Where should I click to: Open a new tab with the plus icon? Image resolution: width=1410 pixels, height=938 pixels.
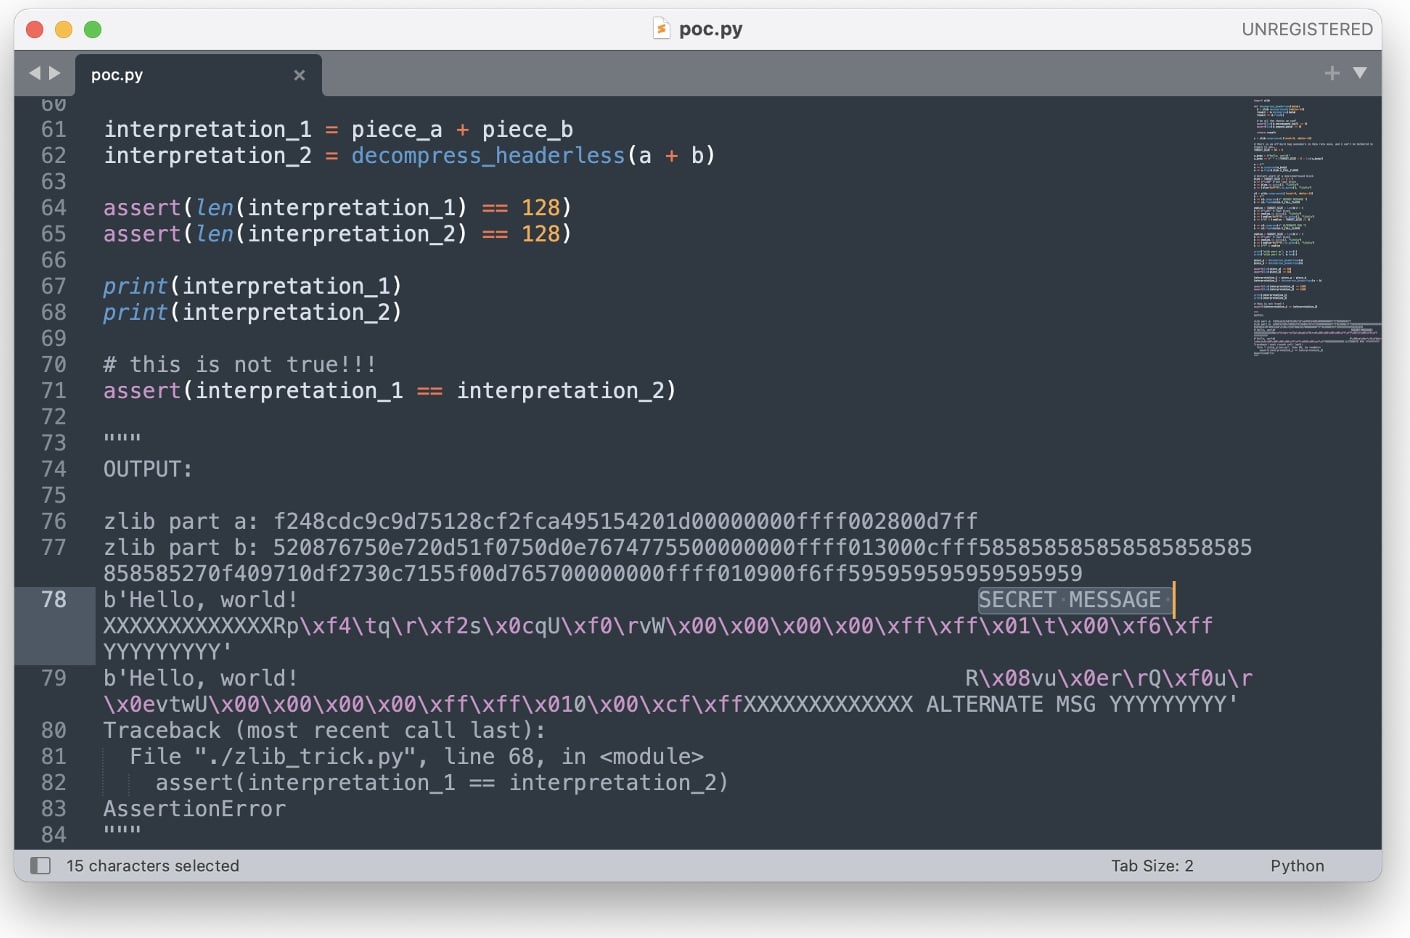click(1332, 72)
